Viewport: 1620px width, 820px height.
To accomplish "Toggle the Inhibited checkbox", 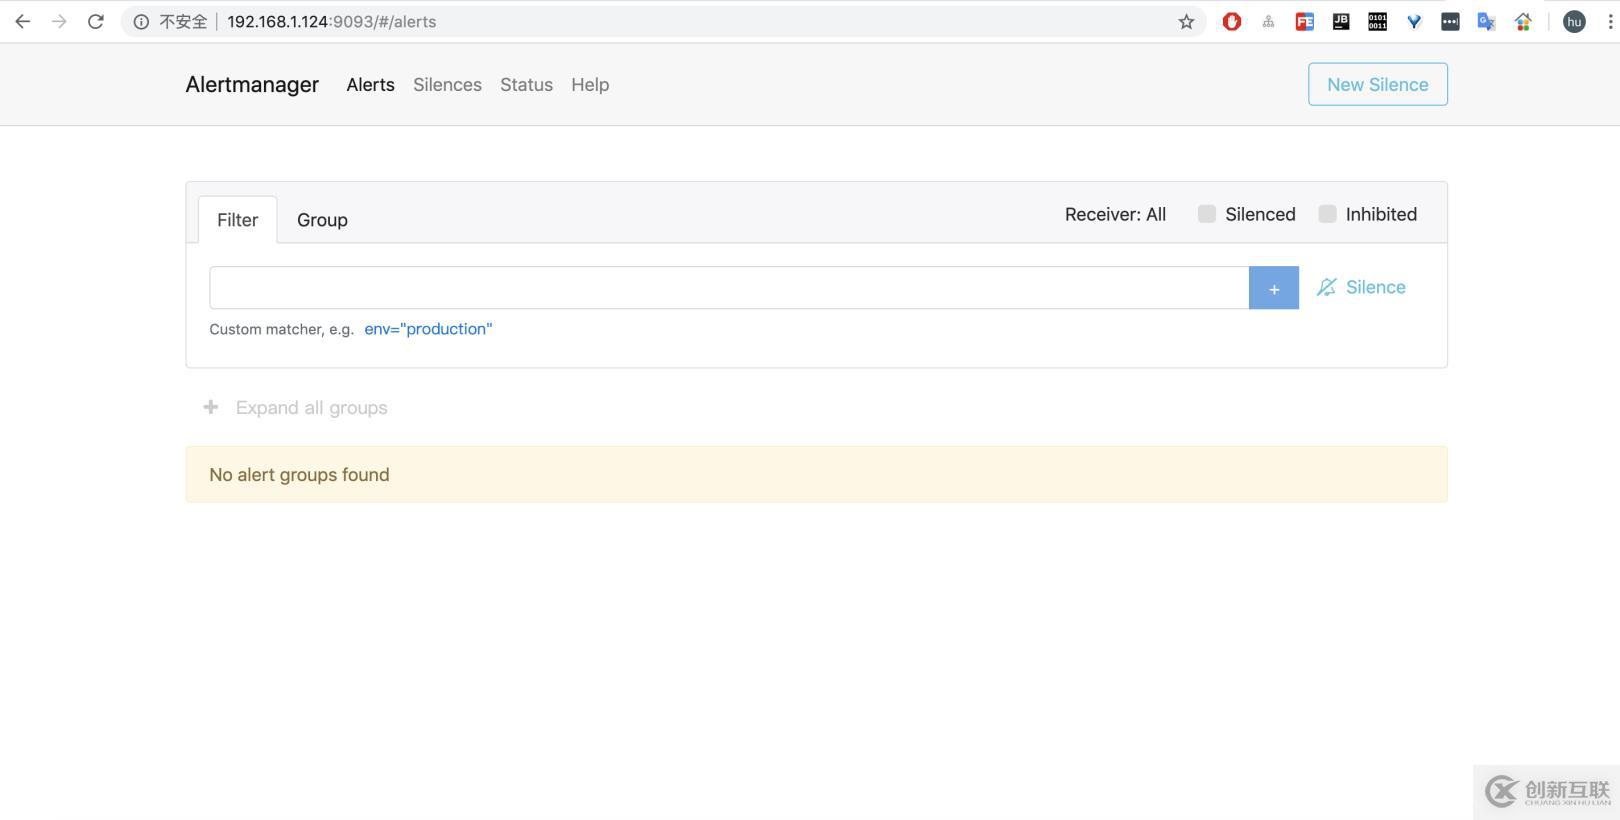I will pyautogui.click(x=1327, y=214).
